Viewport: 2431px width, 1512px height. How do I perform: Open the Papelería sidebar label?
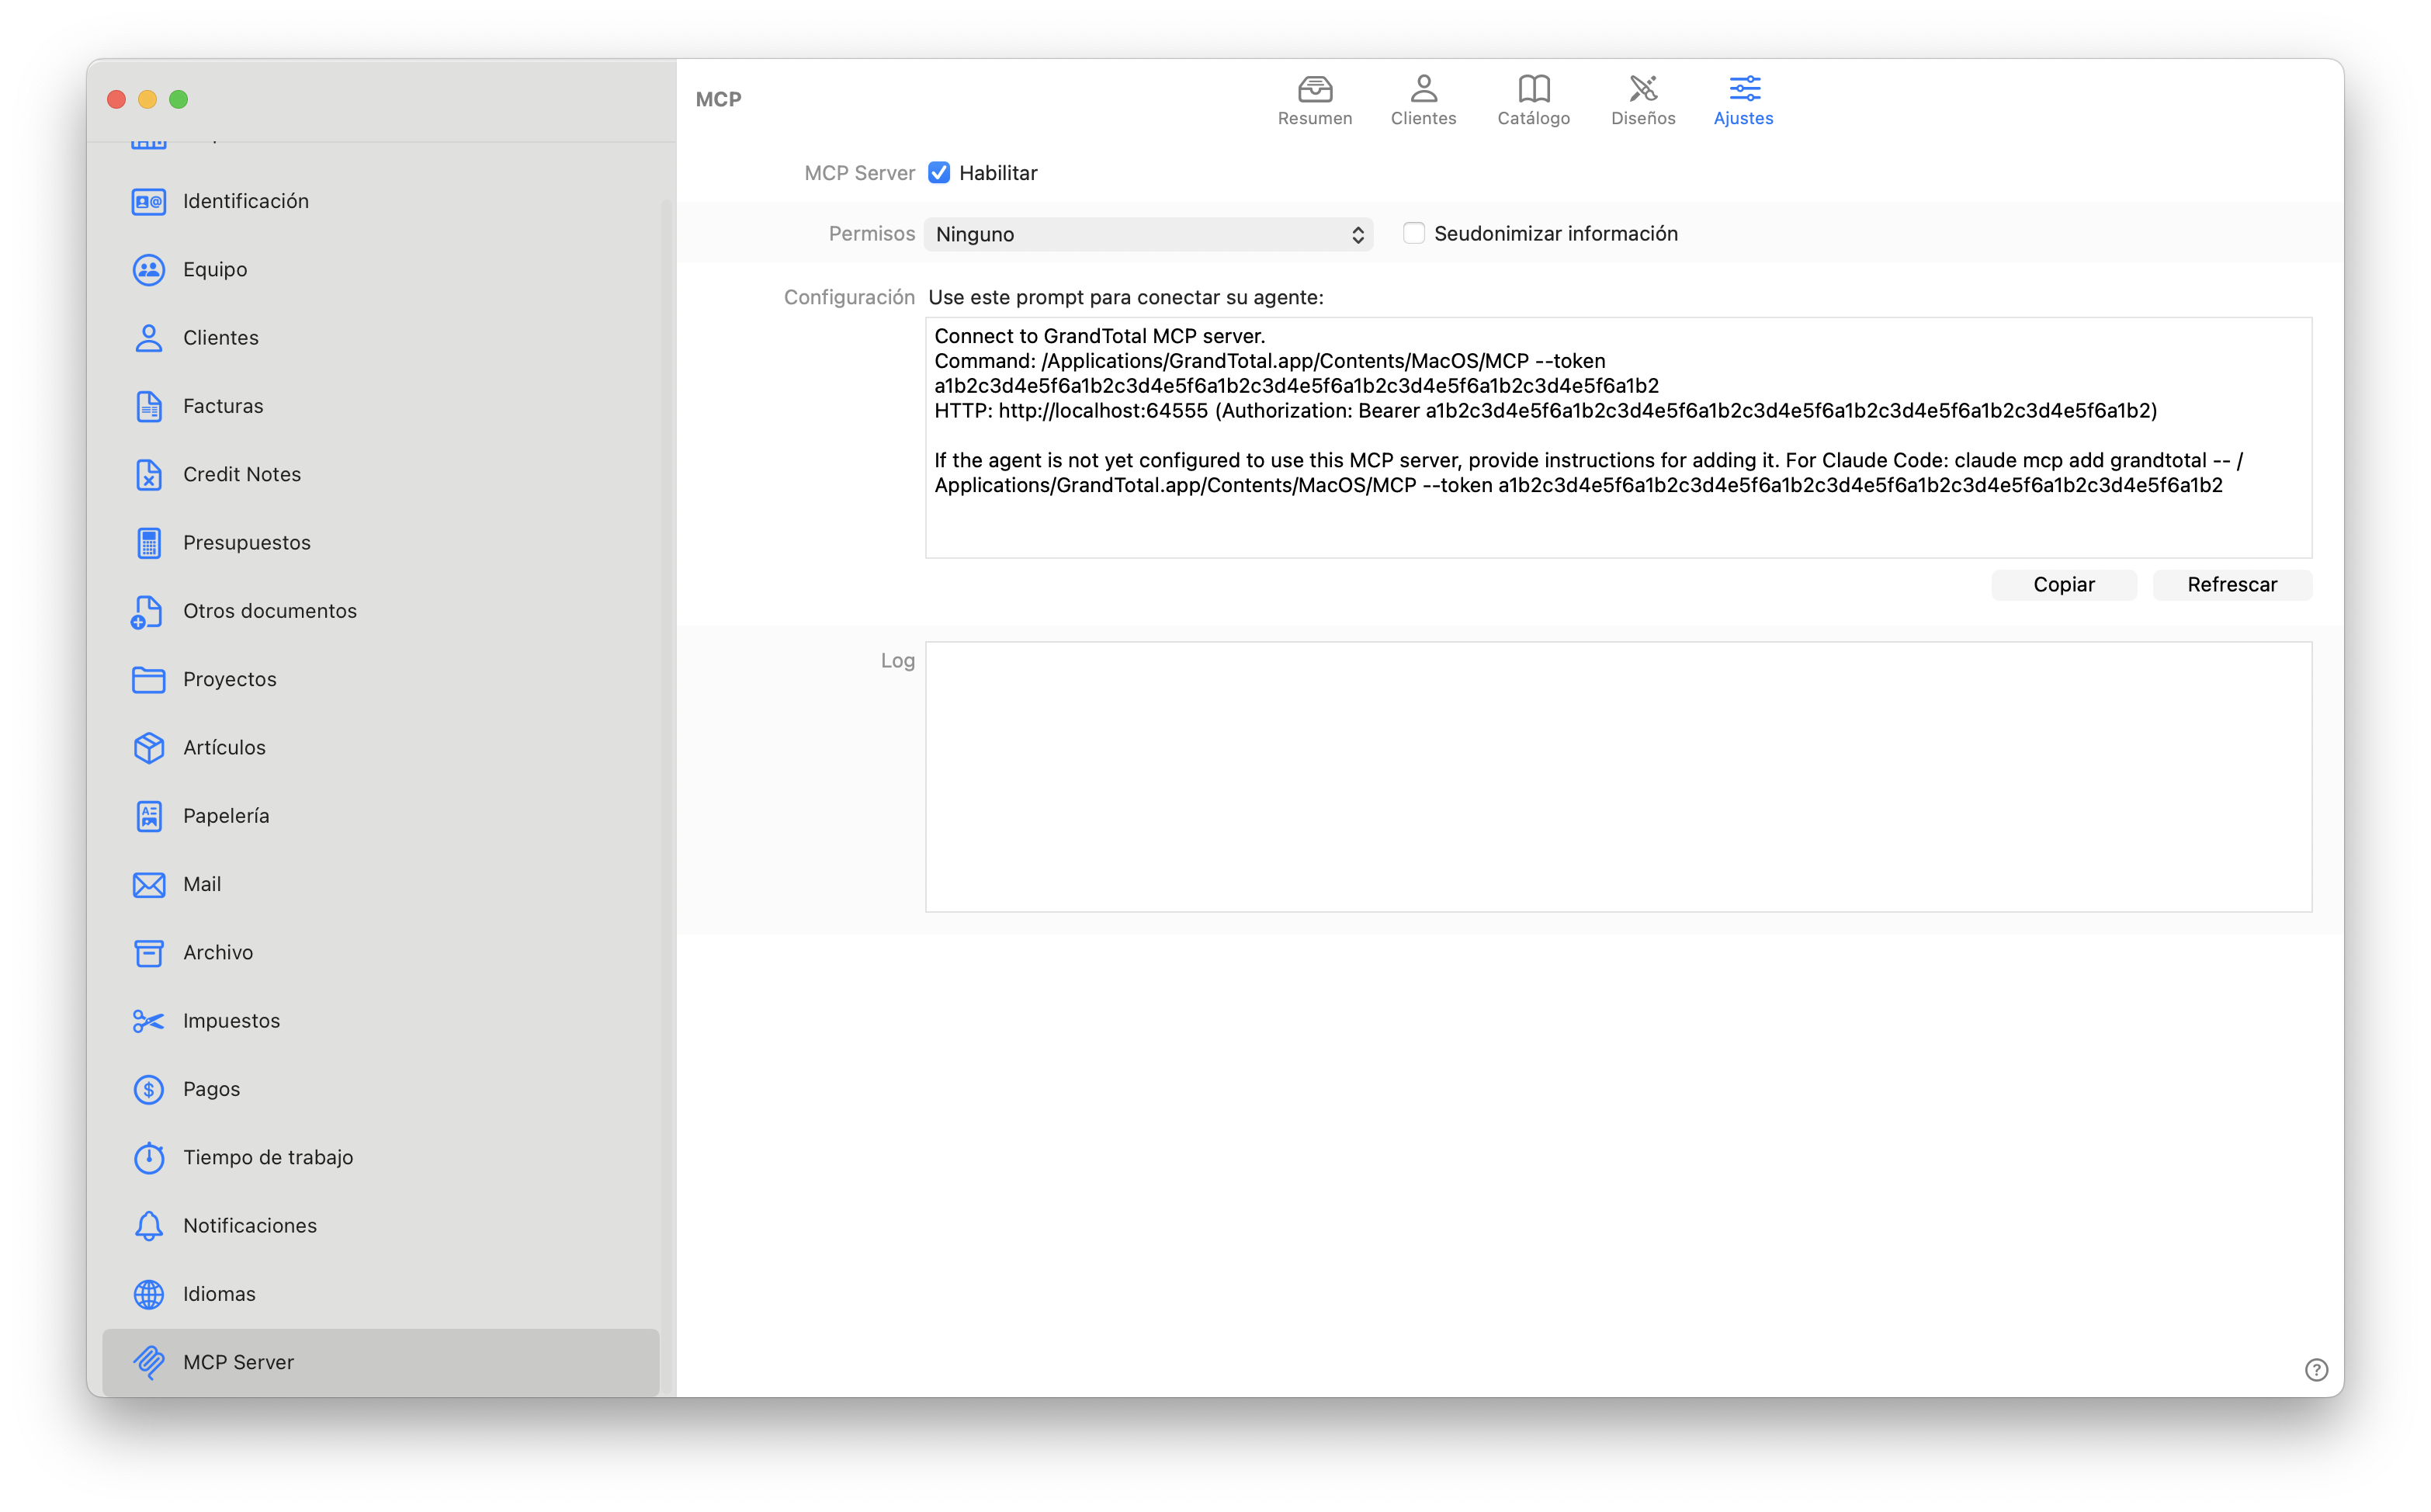(x=226, y=816)
